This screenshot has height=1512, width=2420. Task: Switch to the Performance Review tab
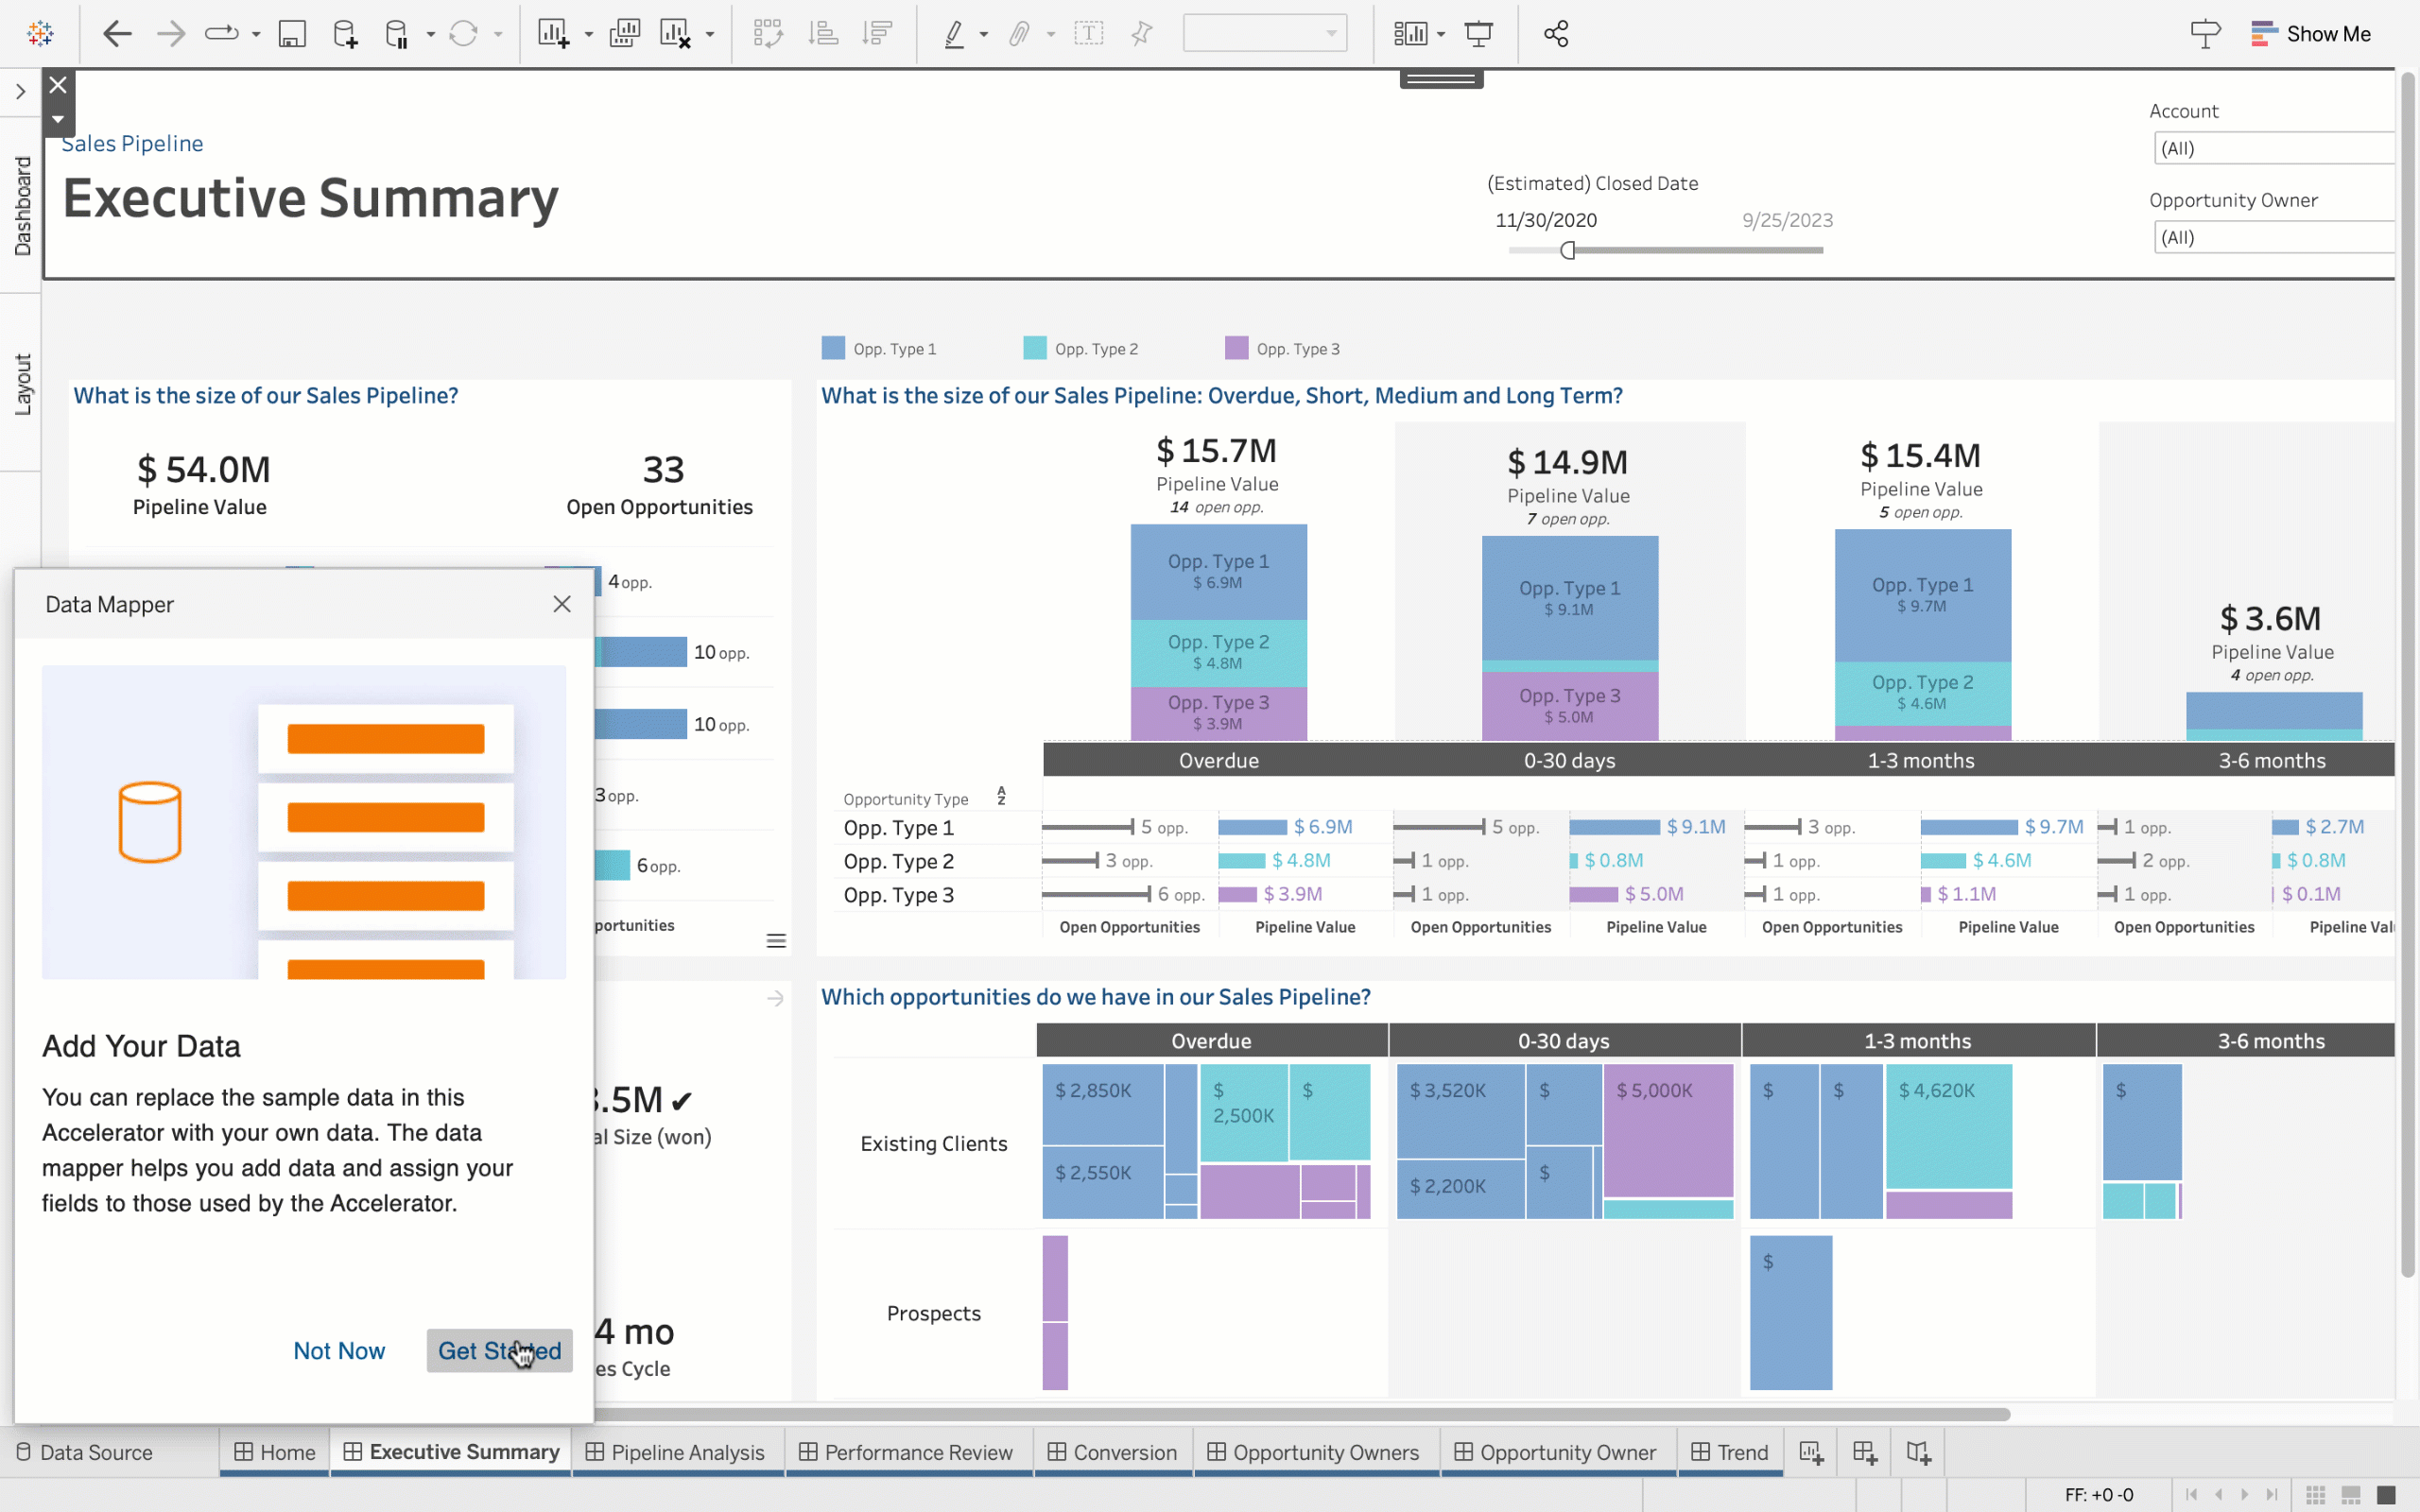click(918, 1451)
